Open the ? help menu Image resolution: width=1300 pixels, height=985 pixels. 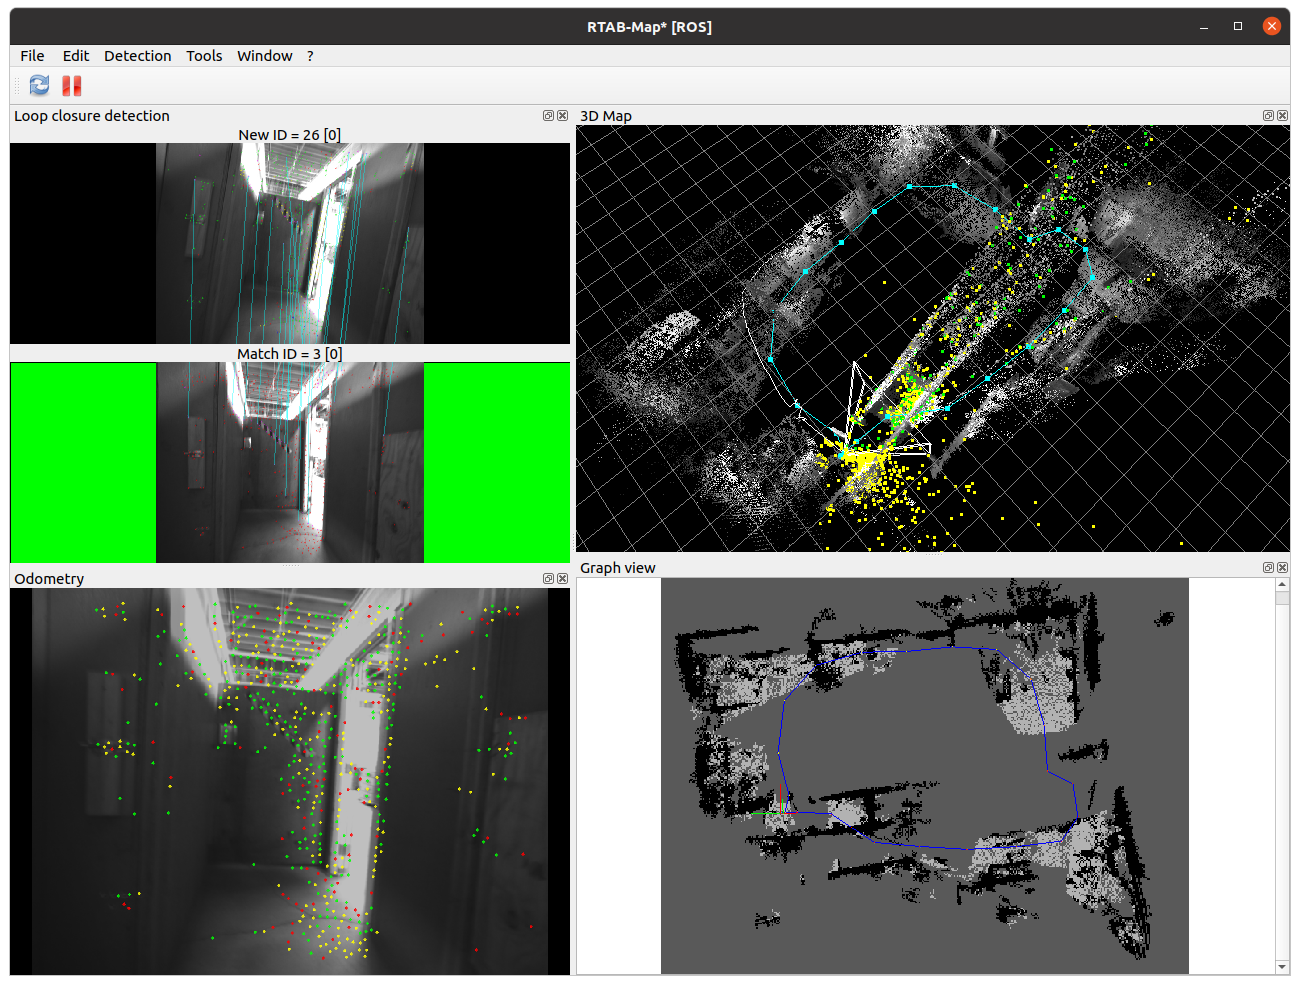click(310, 56)
